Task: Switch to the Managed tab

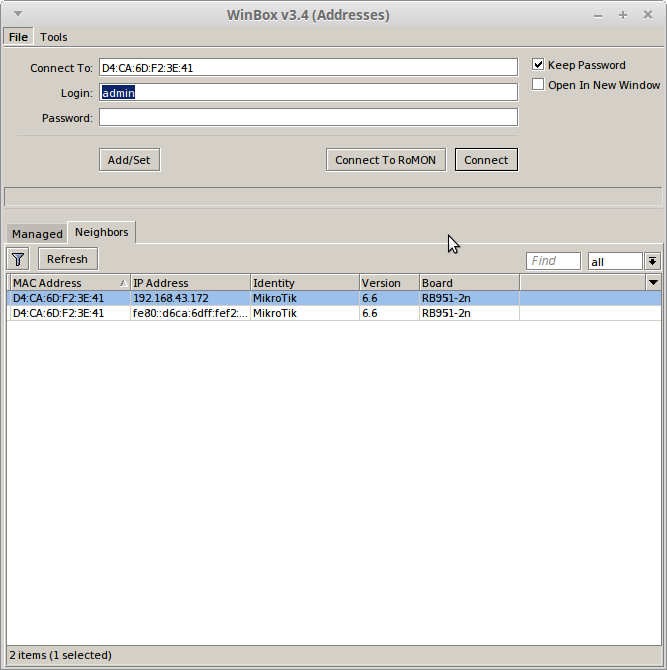Action: pyautogui.click(x=37, y=234)
